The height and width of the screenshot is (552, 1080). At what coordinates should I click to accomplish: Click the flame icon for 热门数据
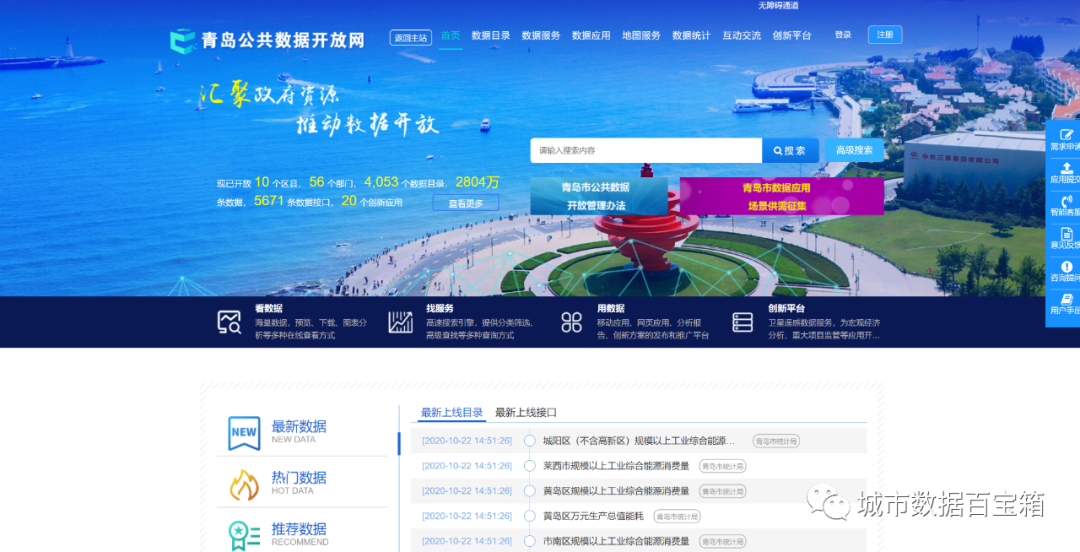pyautogui.click(x=244, y=484)
